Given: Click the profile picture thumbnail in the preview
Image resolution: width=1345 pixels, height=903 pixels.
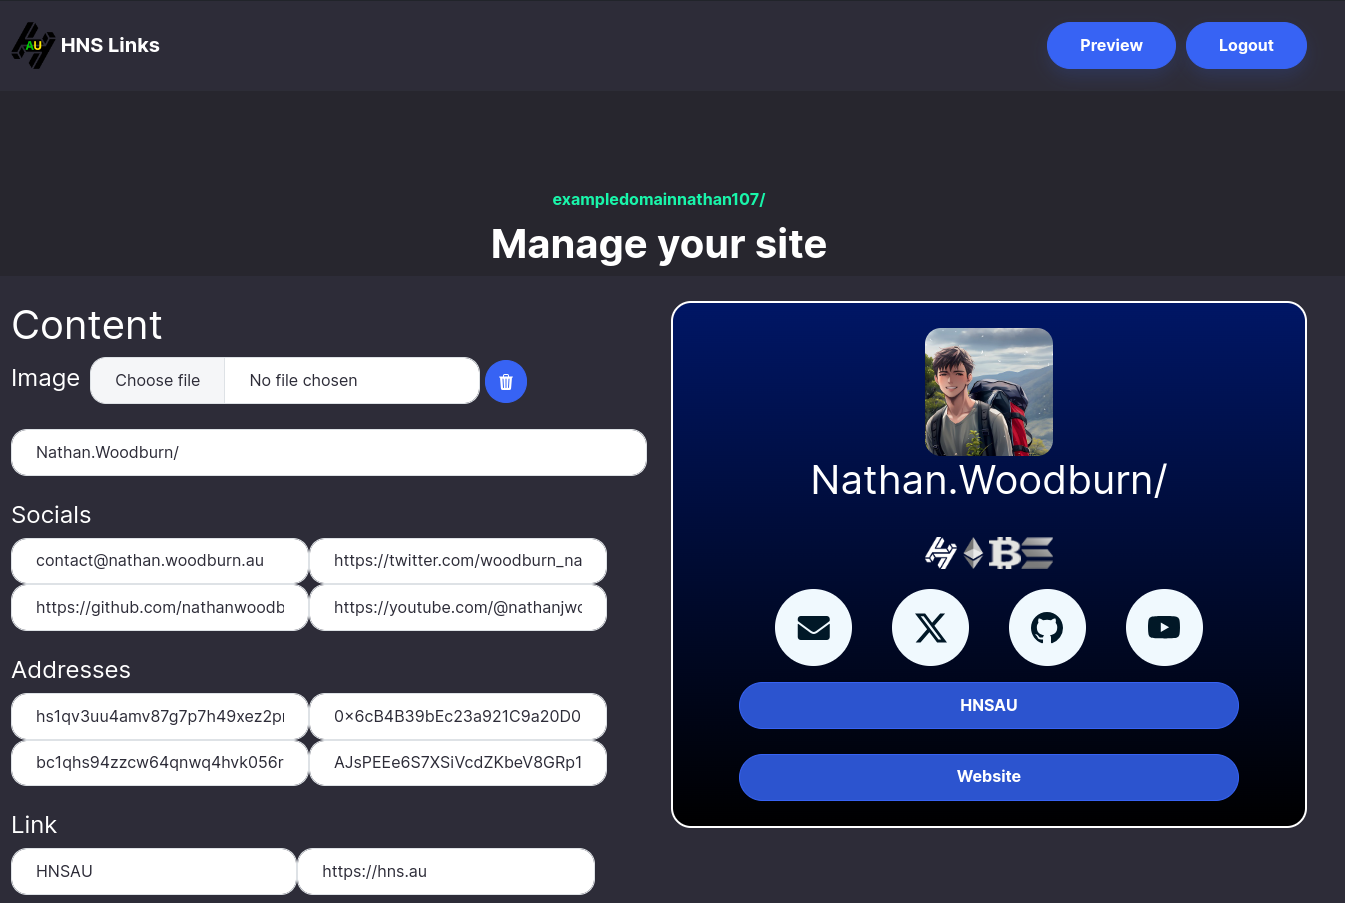Looking at the screenshot, I should [988, 392].
